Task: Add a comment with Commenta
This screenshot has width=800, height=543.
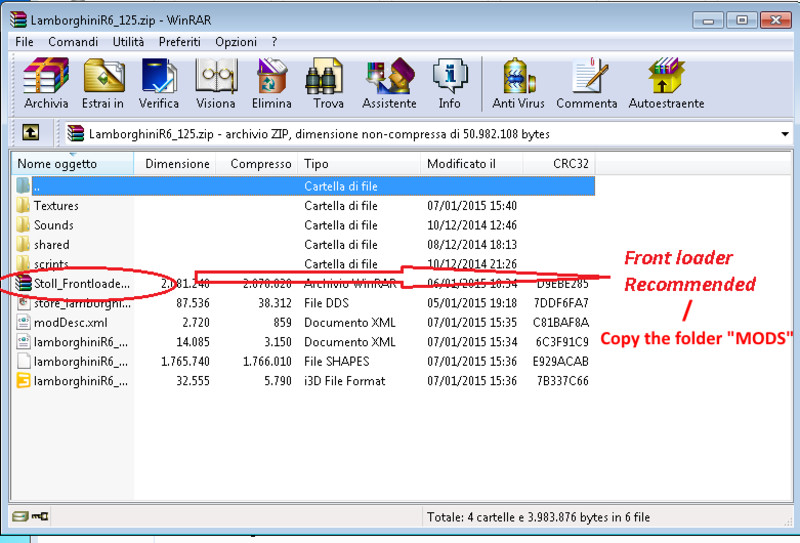Action: (x=587, y=84)
